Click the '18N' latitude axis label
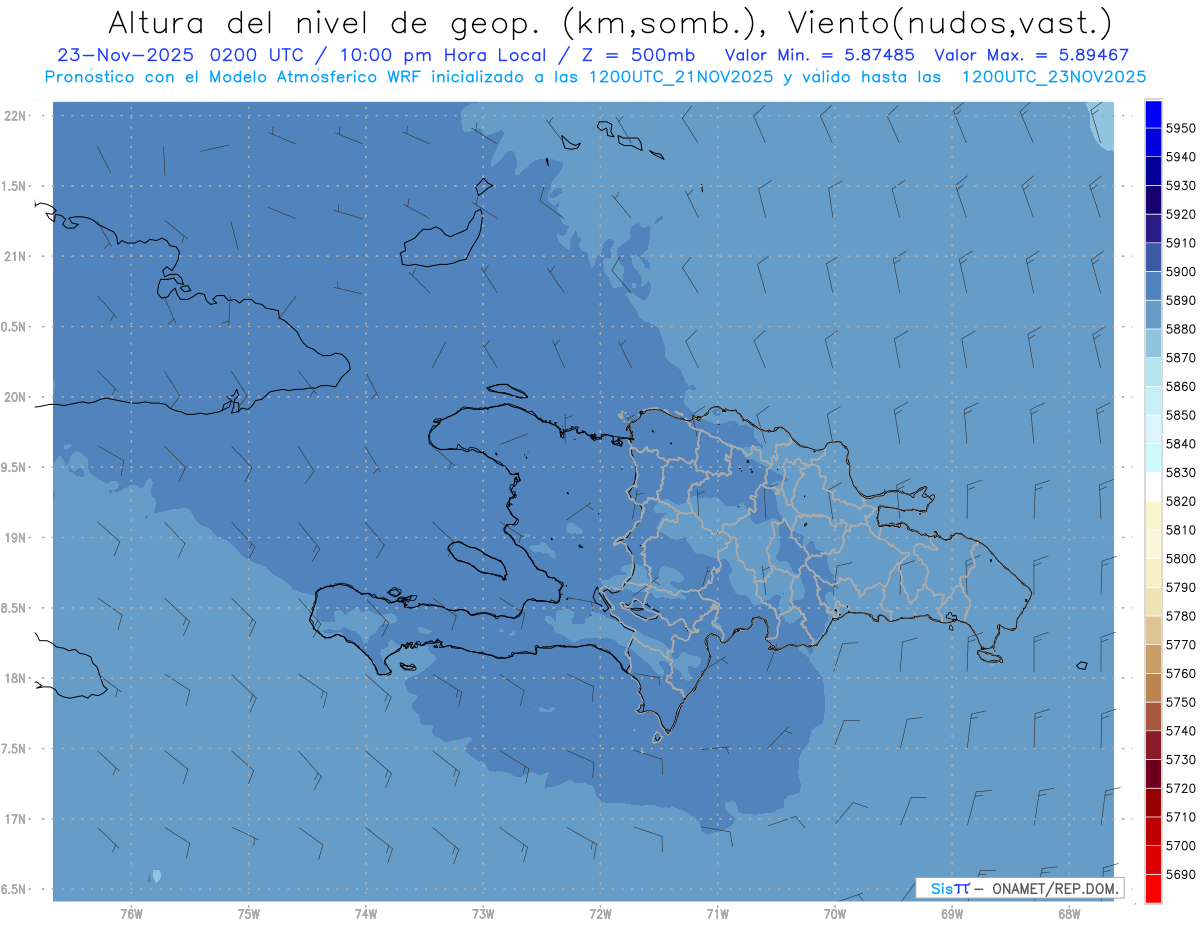1200x927 pixels. 15,679
